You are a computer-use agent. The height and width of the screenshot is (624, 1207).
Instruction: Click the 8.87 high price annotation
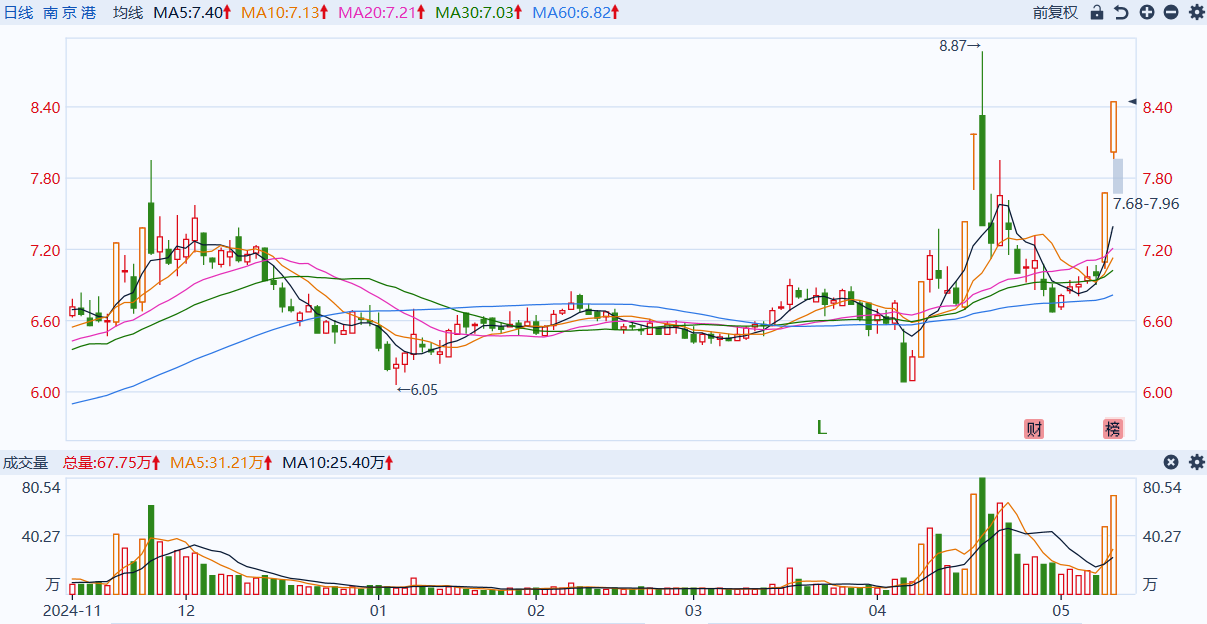click(x=960, y=45)
